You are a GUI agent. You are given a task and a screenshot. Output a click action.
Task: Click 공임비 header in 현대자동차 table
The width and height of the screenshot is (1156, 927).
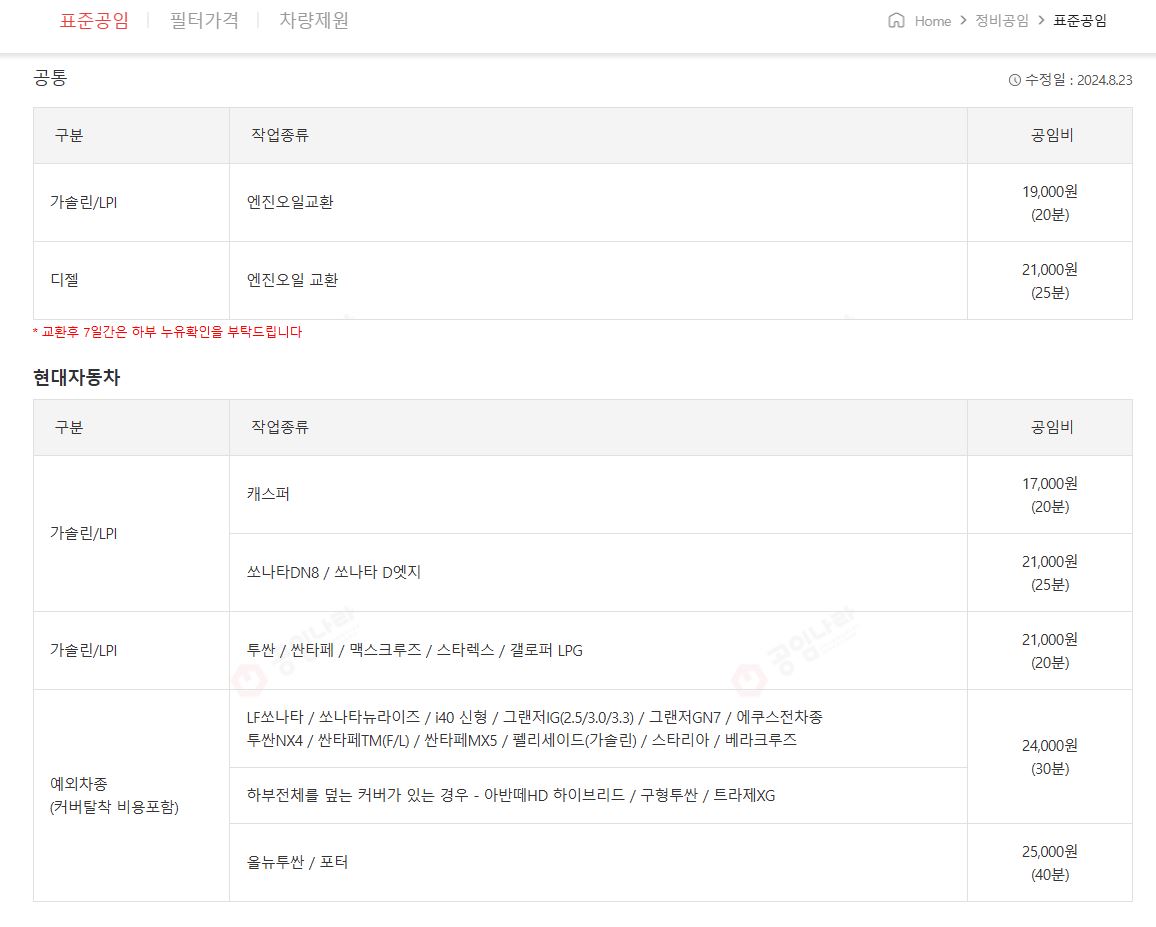pos(1052,427)
